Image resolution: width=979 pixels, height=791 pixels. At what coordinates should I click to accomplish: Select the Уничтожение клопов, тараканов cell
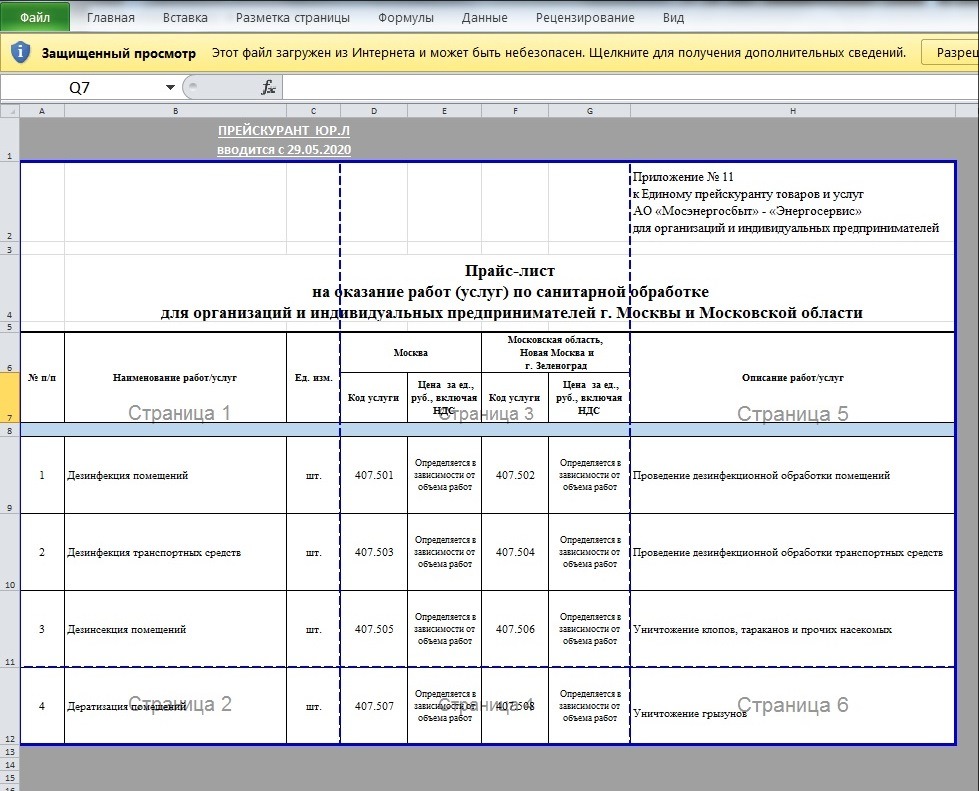[793, 629]
